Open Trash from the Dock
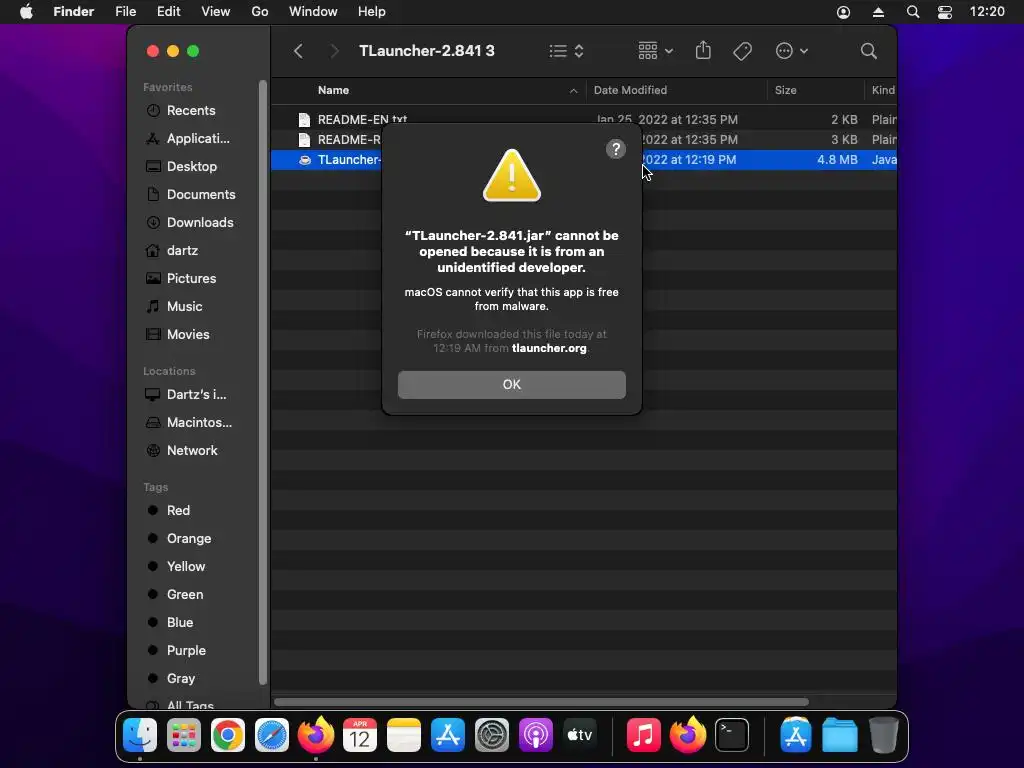The height and width of the screenshot is (768, 1024). (884, 735)
